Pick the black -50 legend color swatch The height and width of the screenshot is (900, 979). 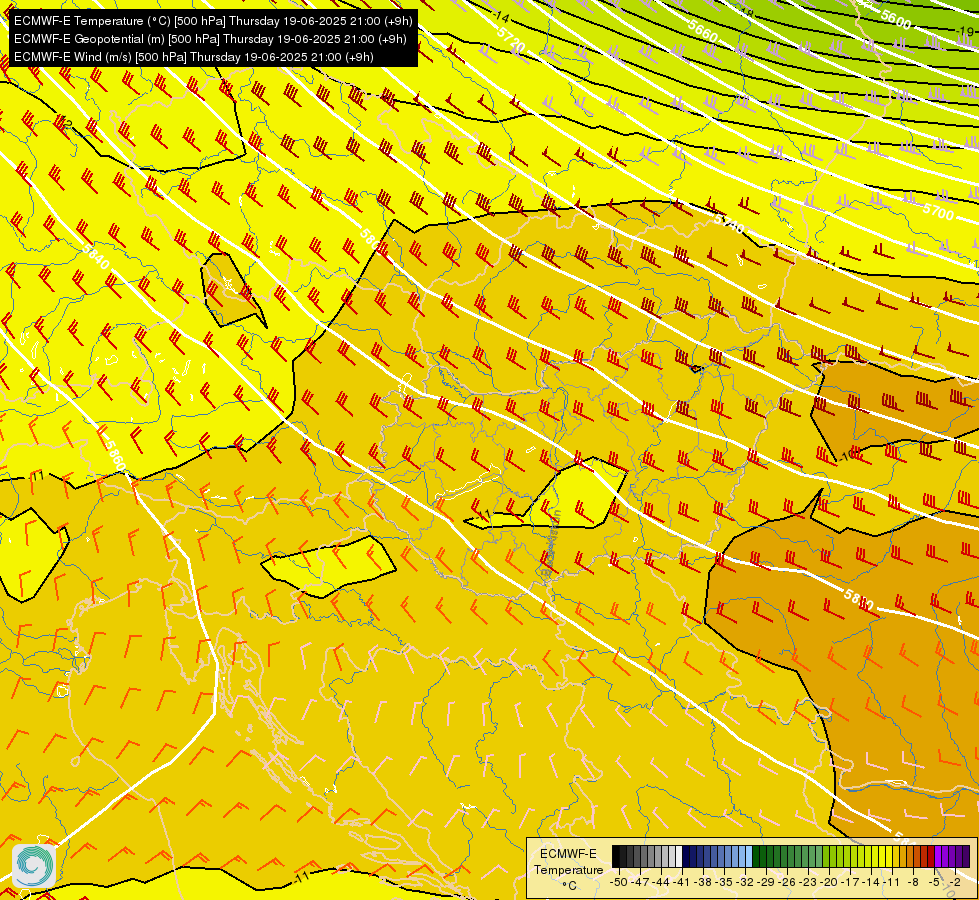pos(616,856)
